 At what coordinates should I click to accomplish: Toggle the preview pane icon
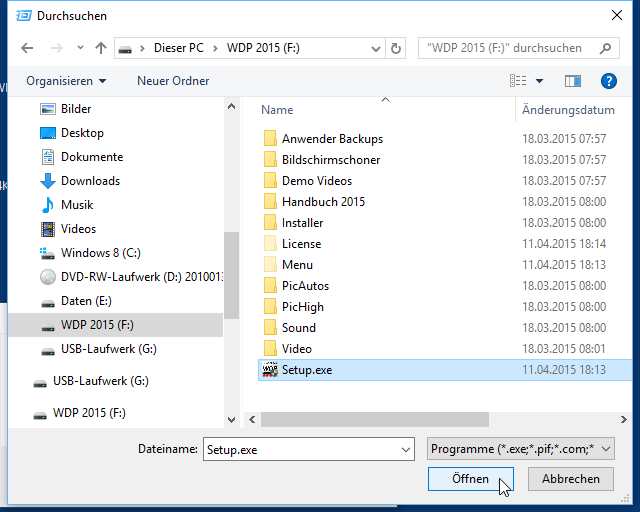point(573,81)
